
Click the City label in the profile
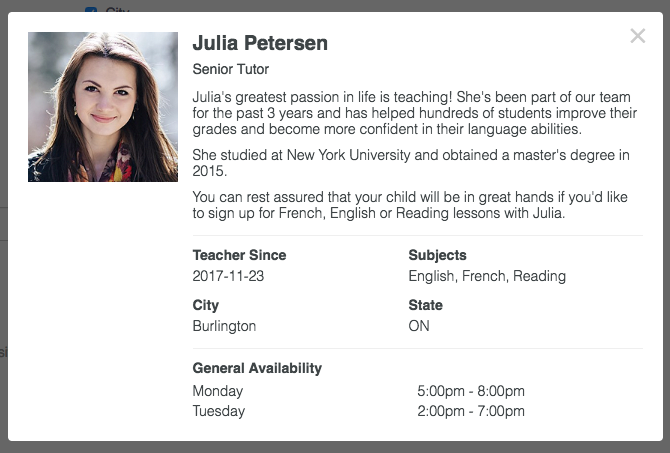click(x=205, y=305)
